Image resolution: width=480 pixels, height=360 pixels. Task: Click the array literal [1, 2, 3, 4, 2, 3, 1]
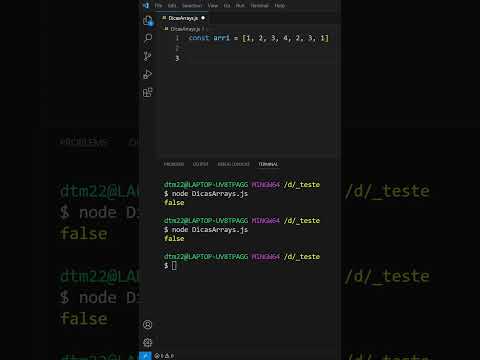[x=285, y=38]
